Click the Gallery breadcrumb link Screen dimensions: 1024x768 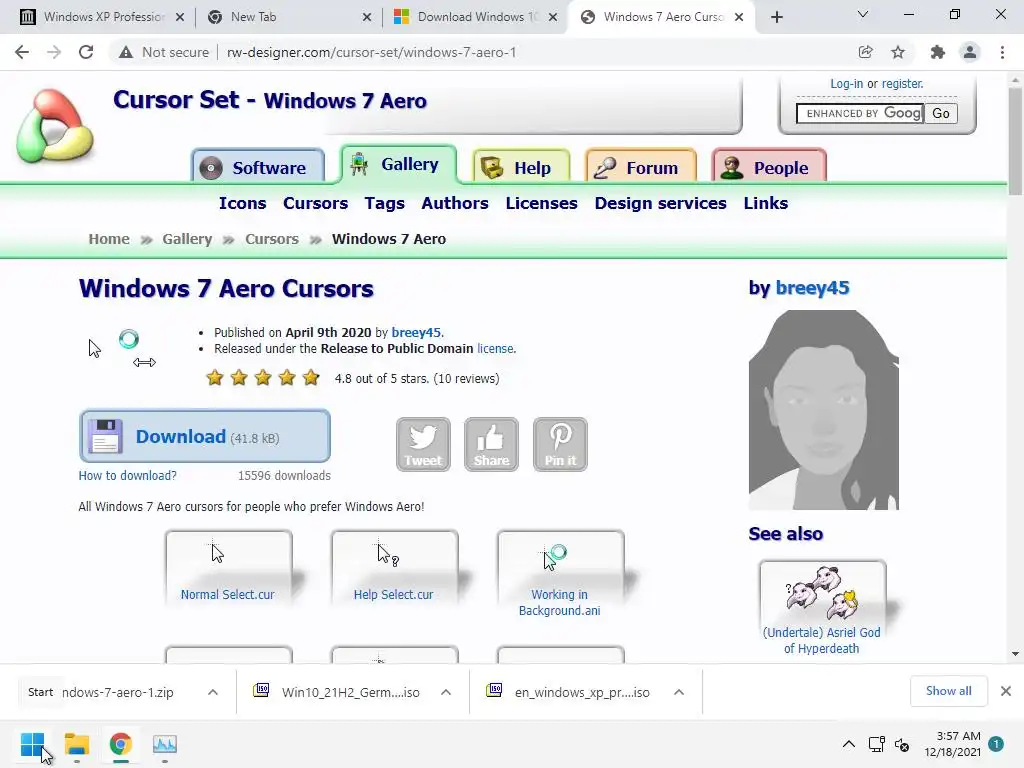(x=187, y=239)
